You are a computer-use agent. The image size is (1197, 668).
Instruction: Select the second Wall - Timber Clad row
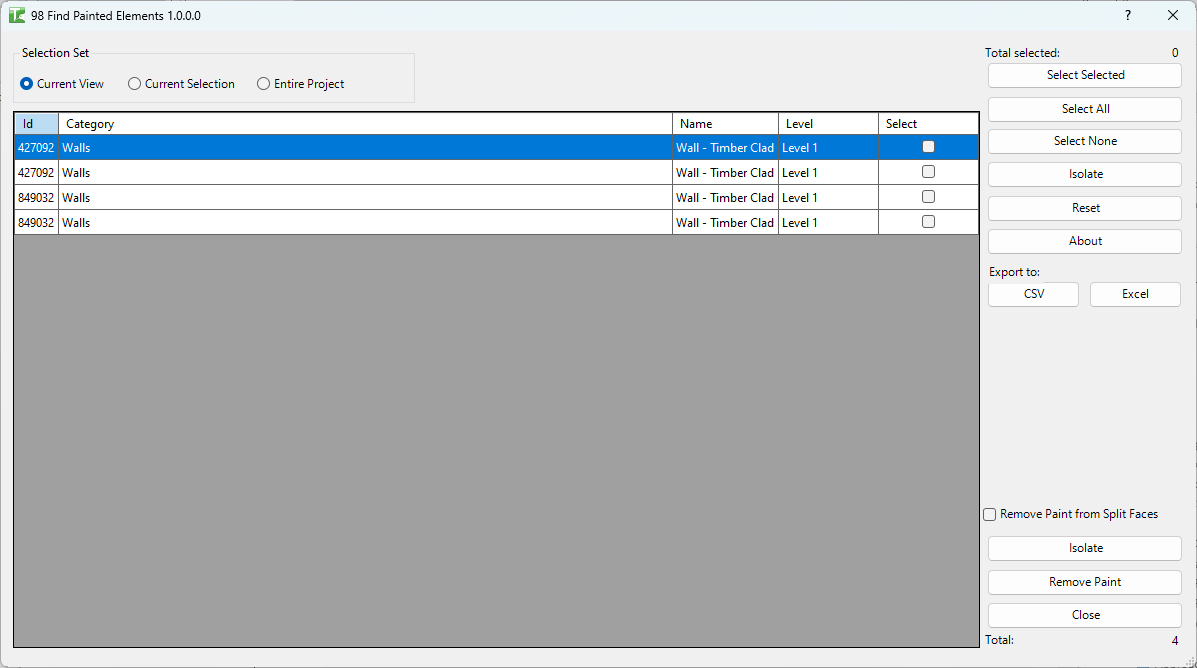click(400, 171)
